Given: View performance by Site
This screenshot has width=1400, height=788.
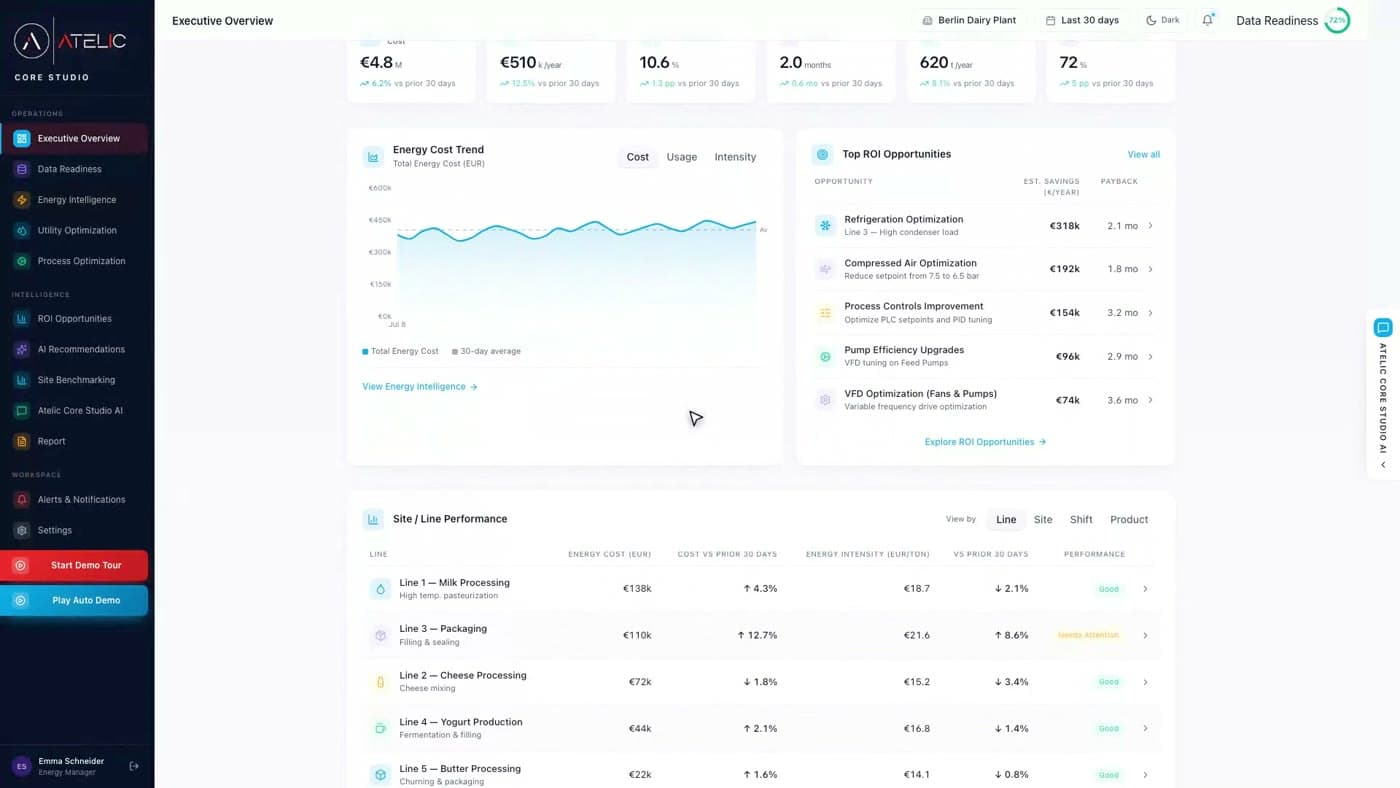Looking at the screenshot, I should click(x=1043, y=519).
